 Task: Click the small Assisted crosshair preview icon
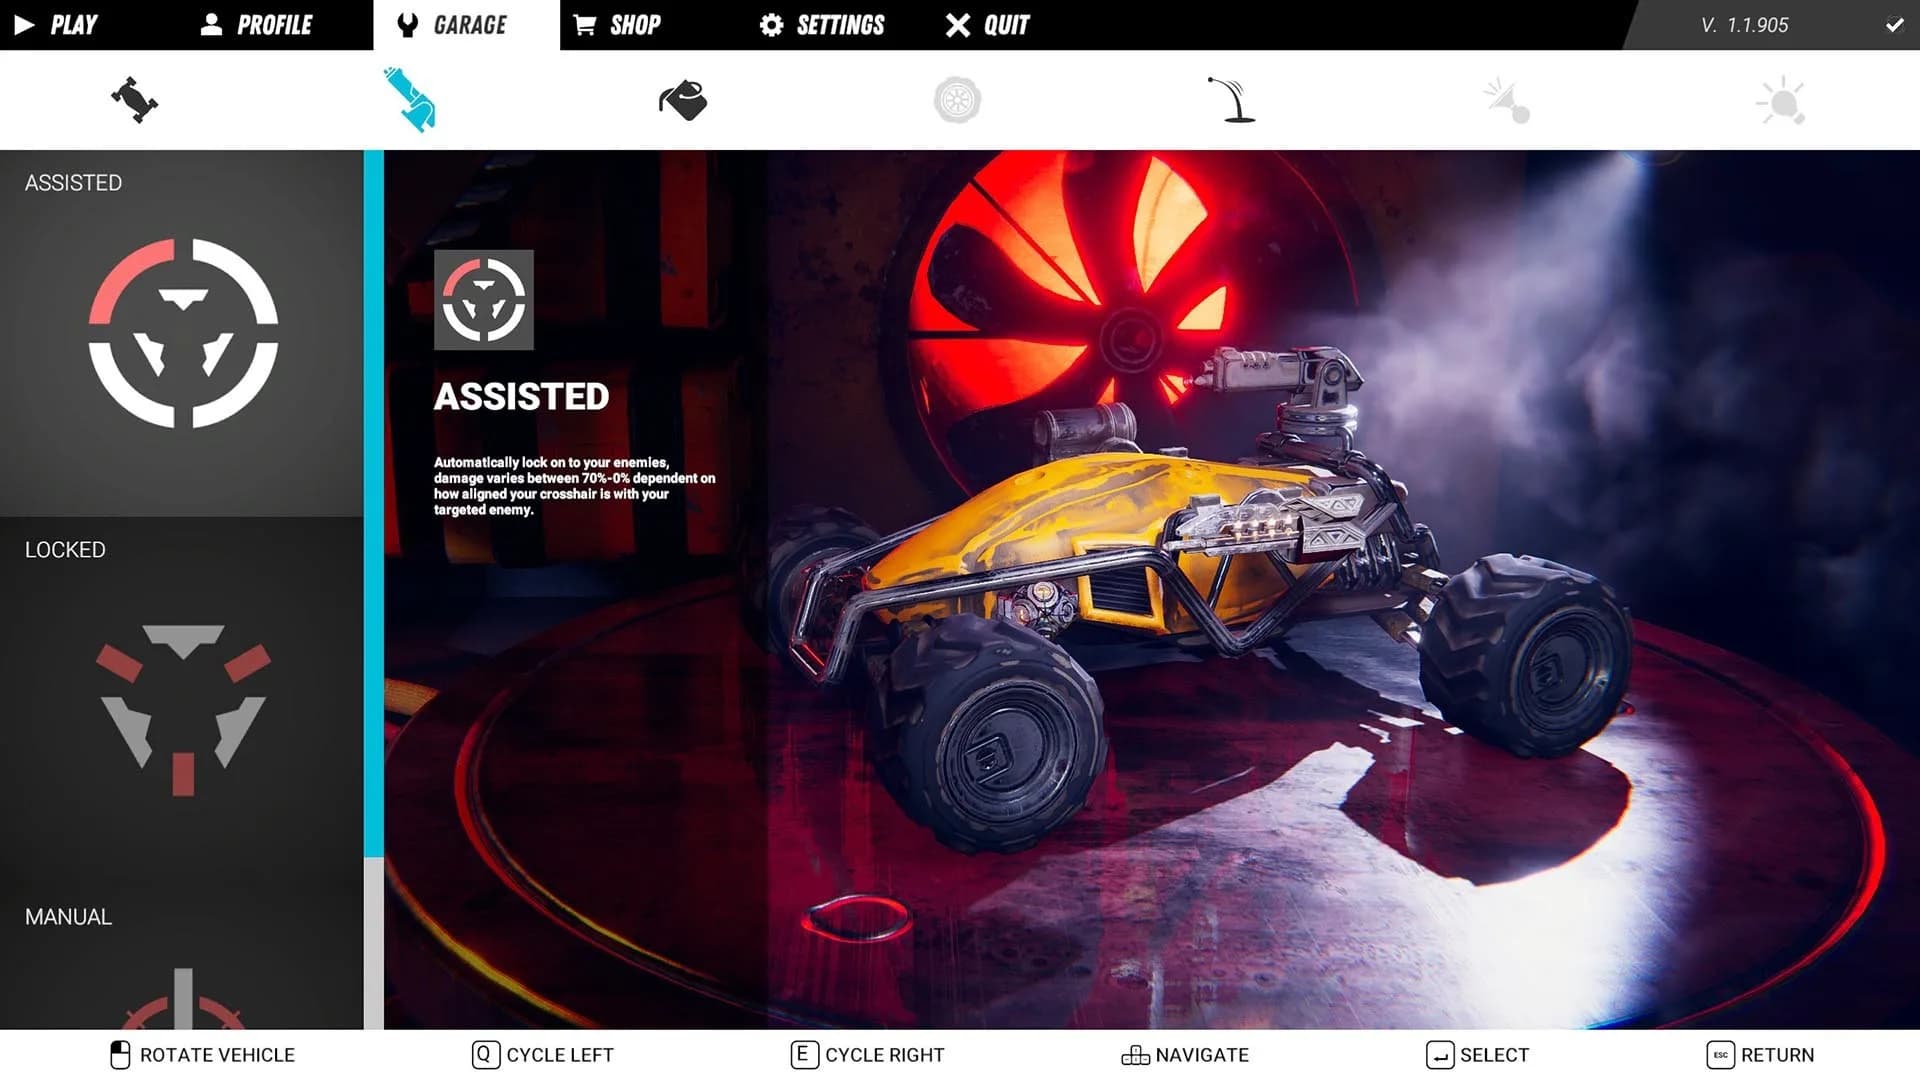pos(484,300)
